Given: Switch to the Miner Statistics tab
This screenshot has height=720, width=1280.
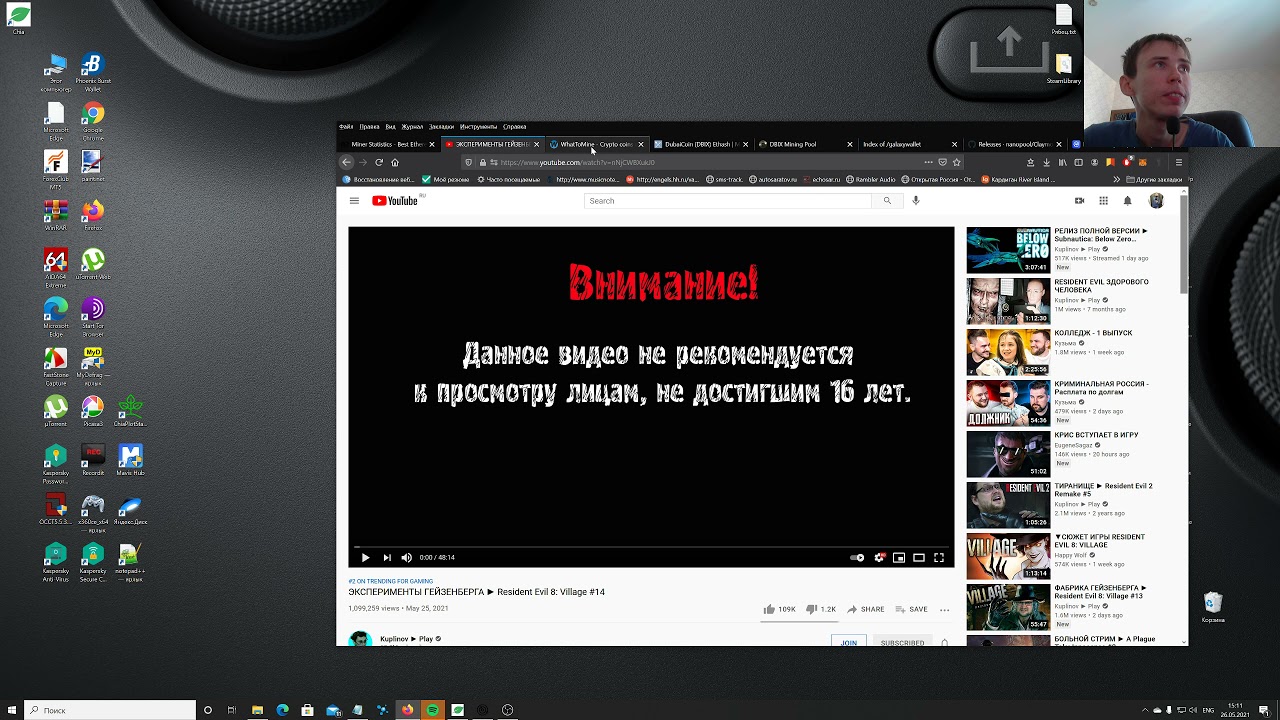Looking at the screenshot, I should 386,144.
